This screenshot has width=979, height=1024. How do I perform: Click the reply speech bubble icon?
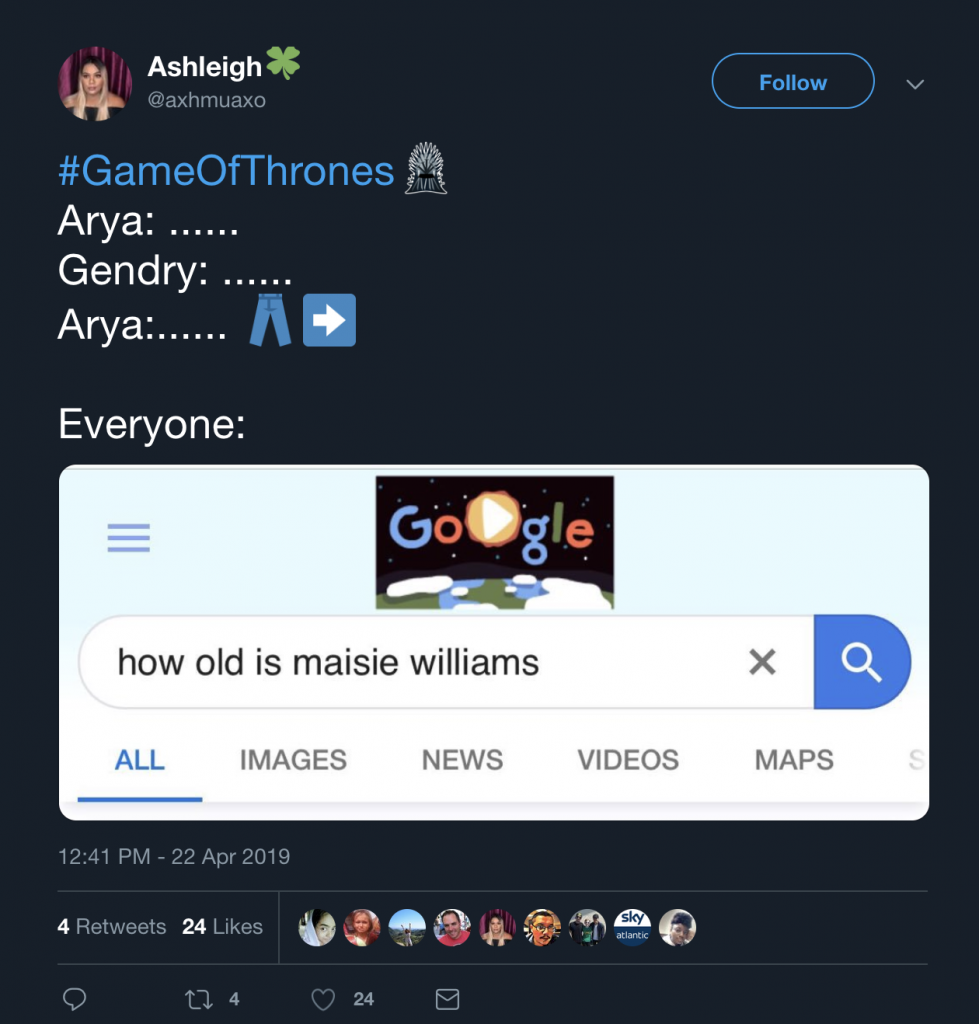[75, 998]
